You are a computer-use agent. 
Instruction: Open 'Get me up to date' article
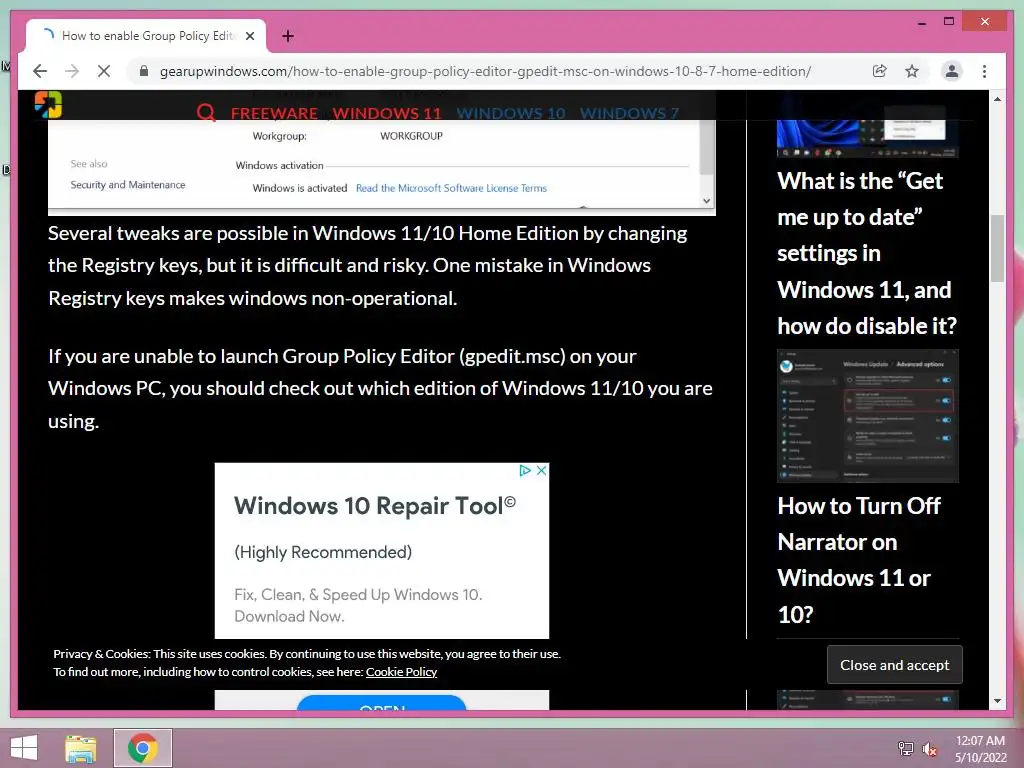point(867,253)
